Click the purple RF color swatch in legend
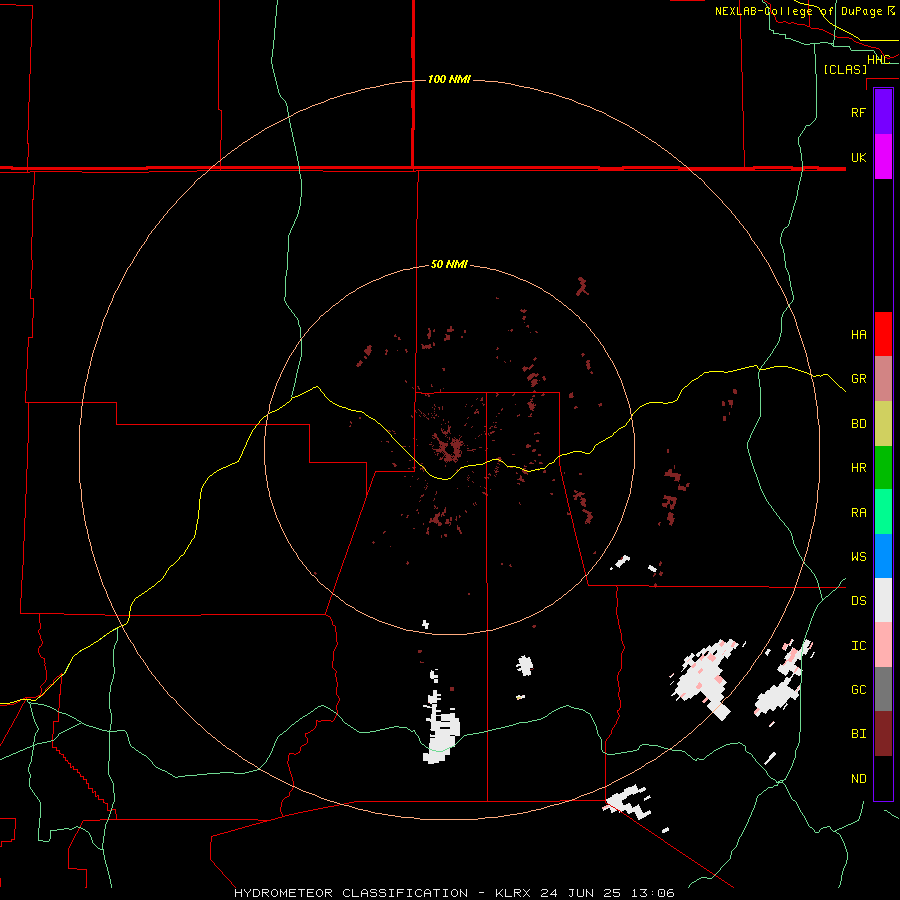Viewport: 900px width, 900px height. [883, 112]
